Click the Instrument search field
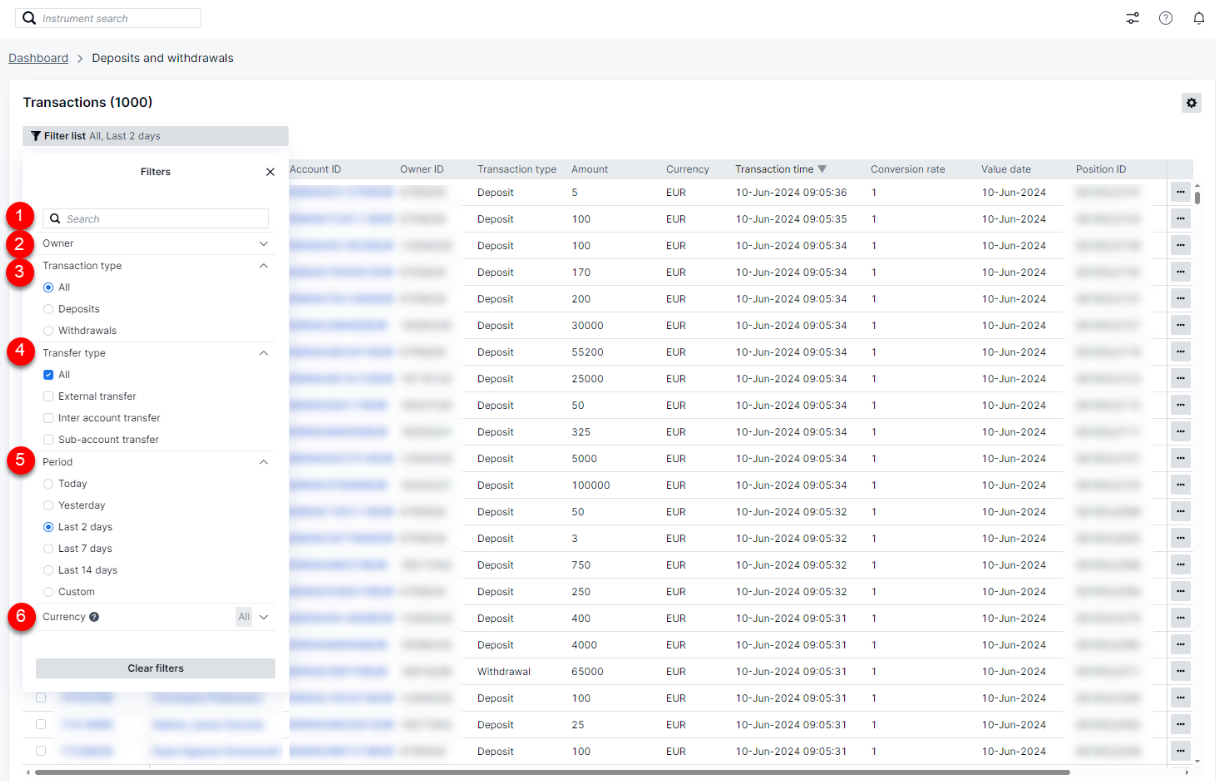The image size is (1216, 782). pos(118,18)
